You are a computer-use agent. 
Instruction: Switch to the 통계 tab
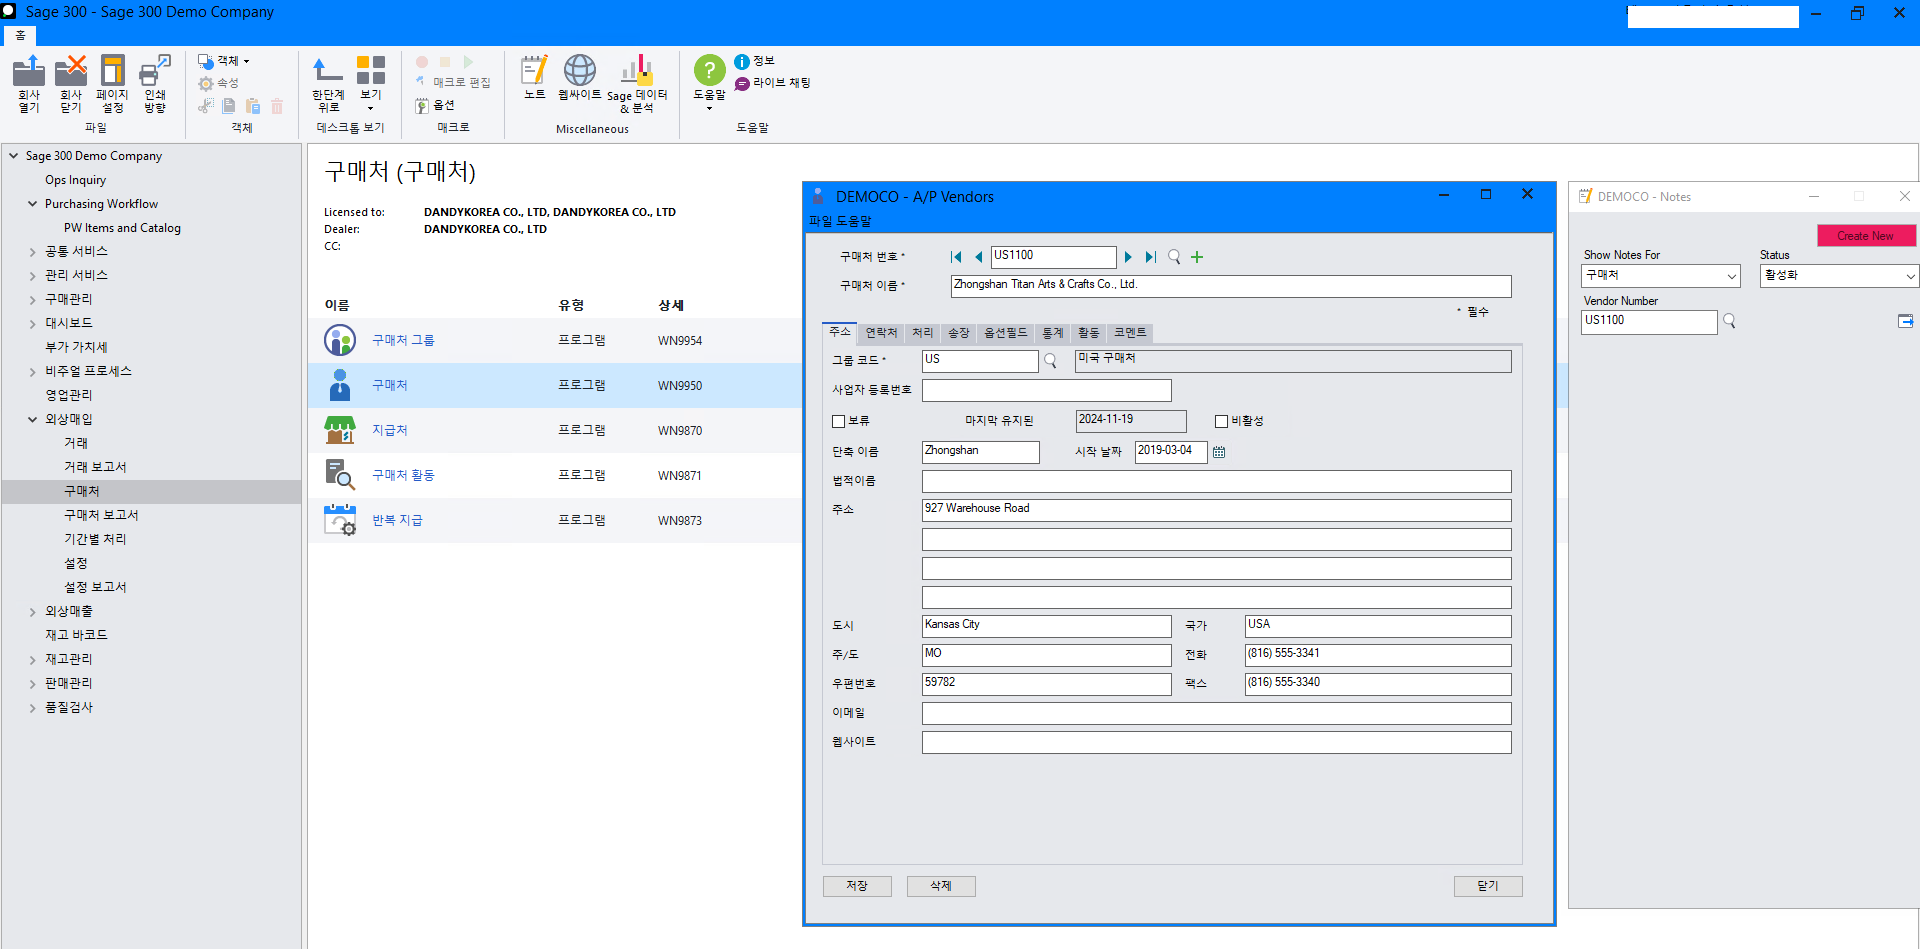tap(1053, 333)
